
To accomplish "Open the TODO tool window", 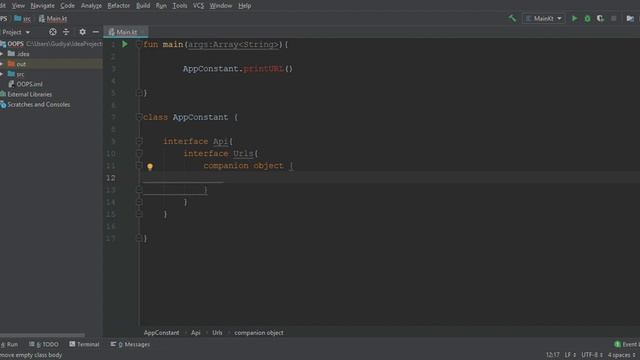I will tap(44, 344).
